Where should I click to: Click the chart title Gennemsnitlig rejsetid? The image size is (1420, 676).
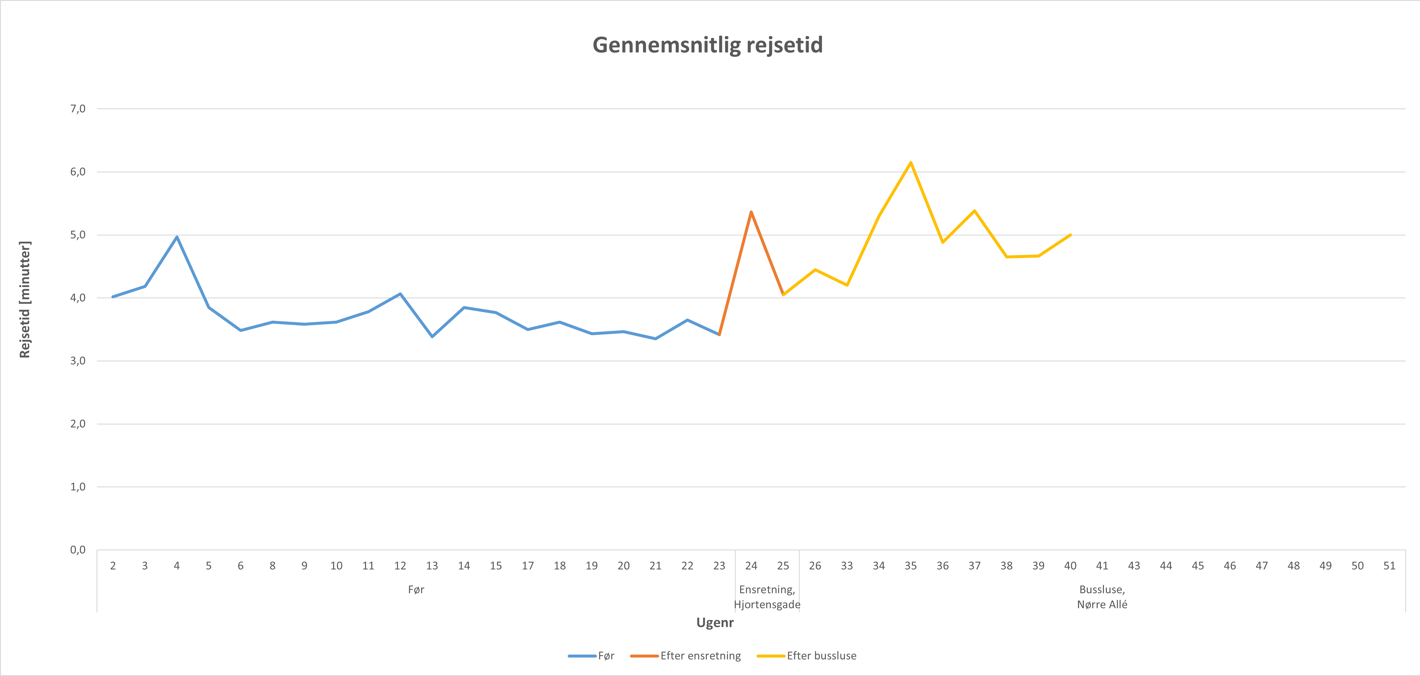tap(708, 46)
